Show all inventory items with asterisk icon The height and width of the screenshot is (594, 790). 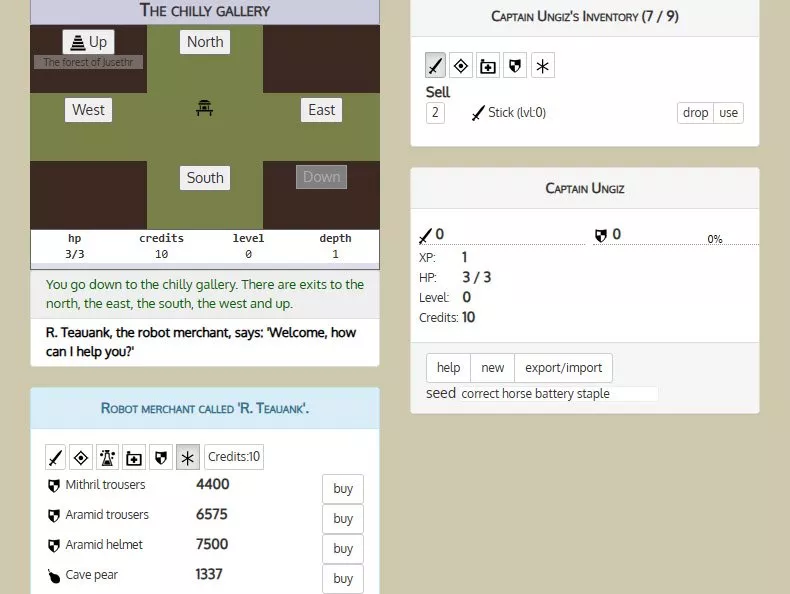pos(542,66)
